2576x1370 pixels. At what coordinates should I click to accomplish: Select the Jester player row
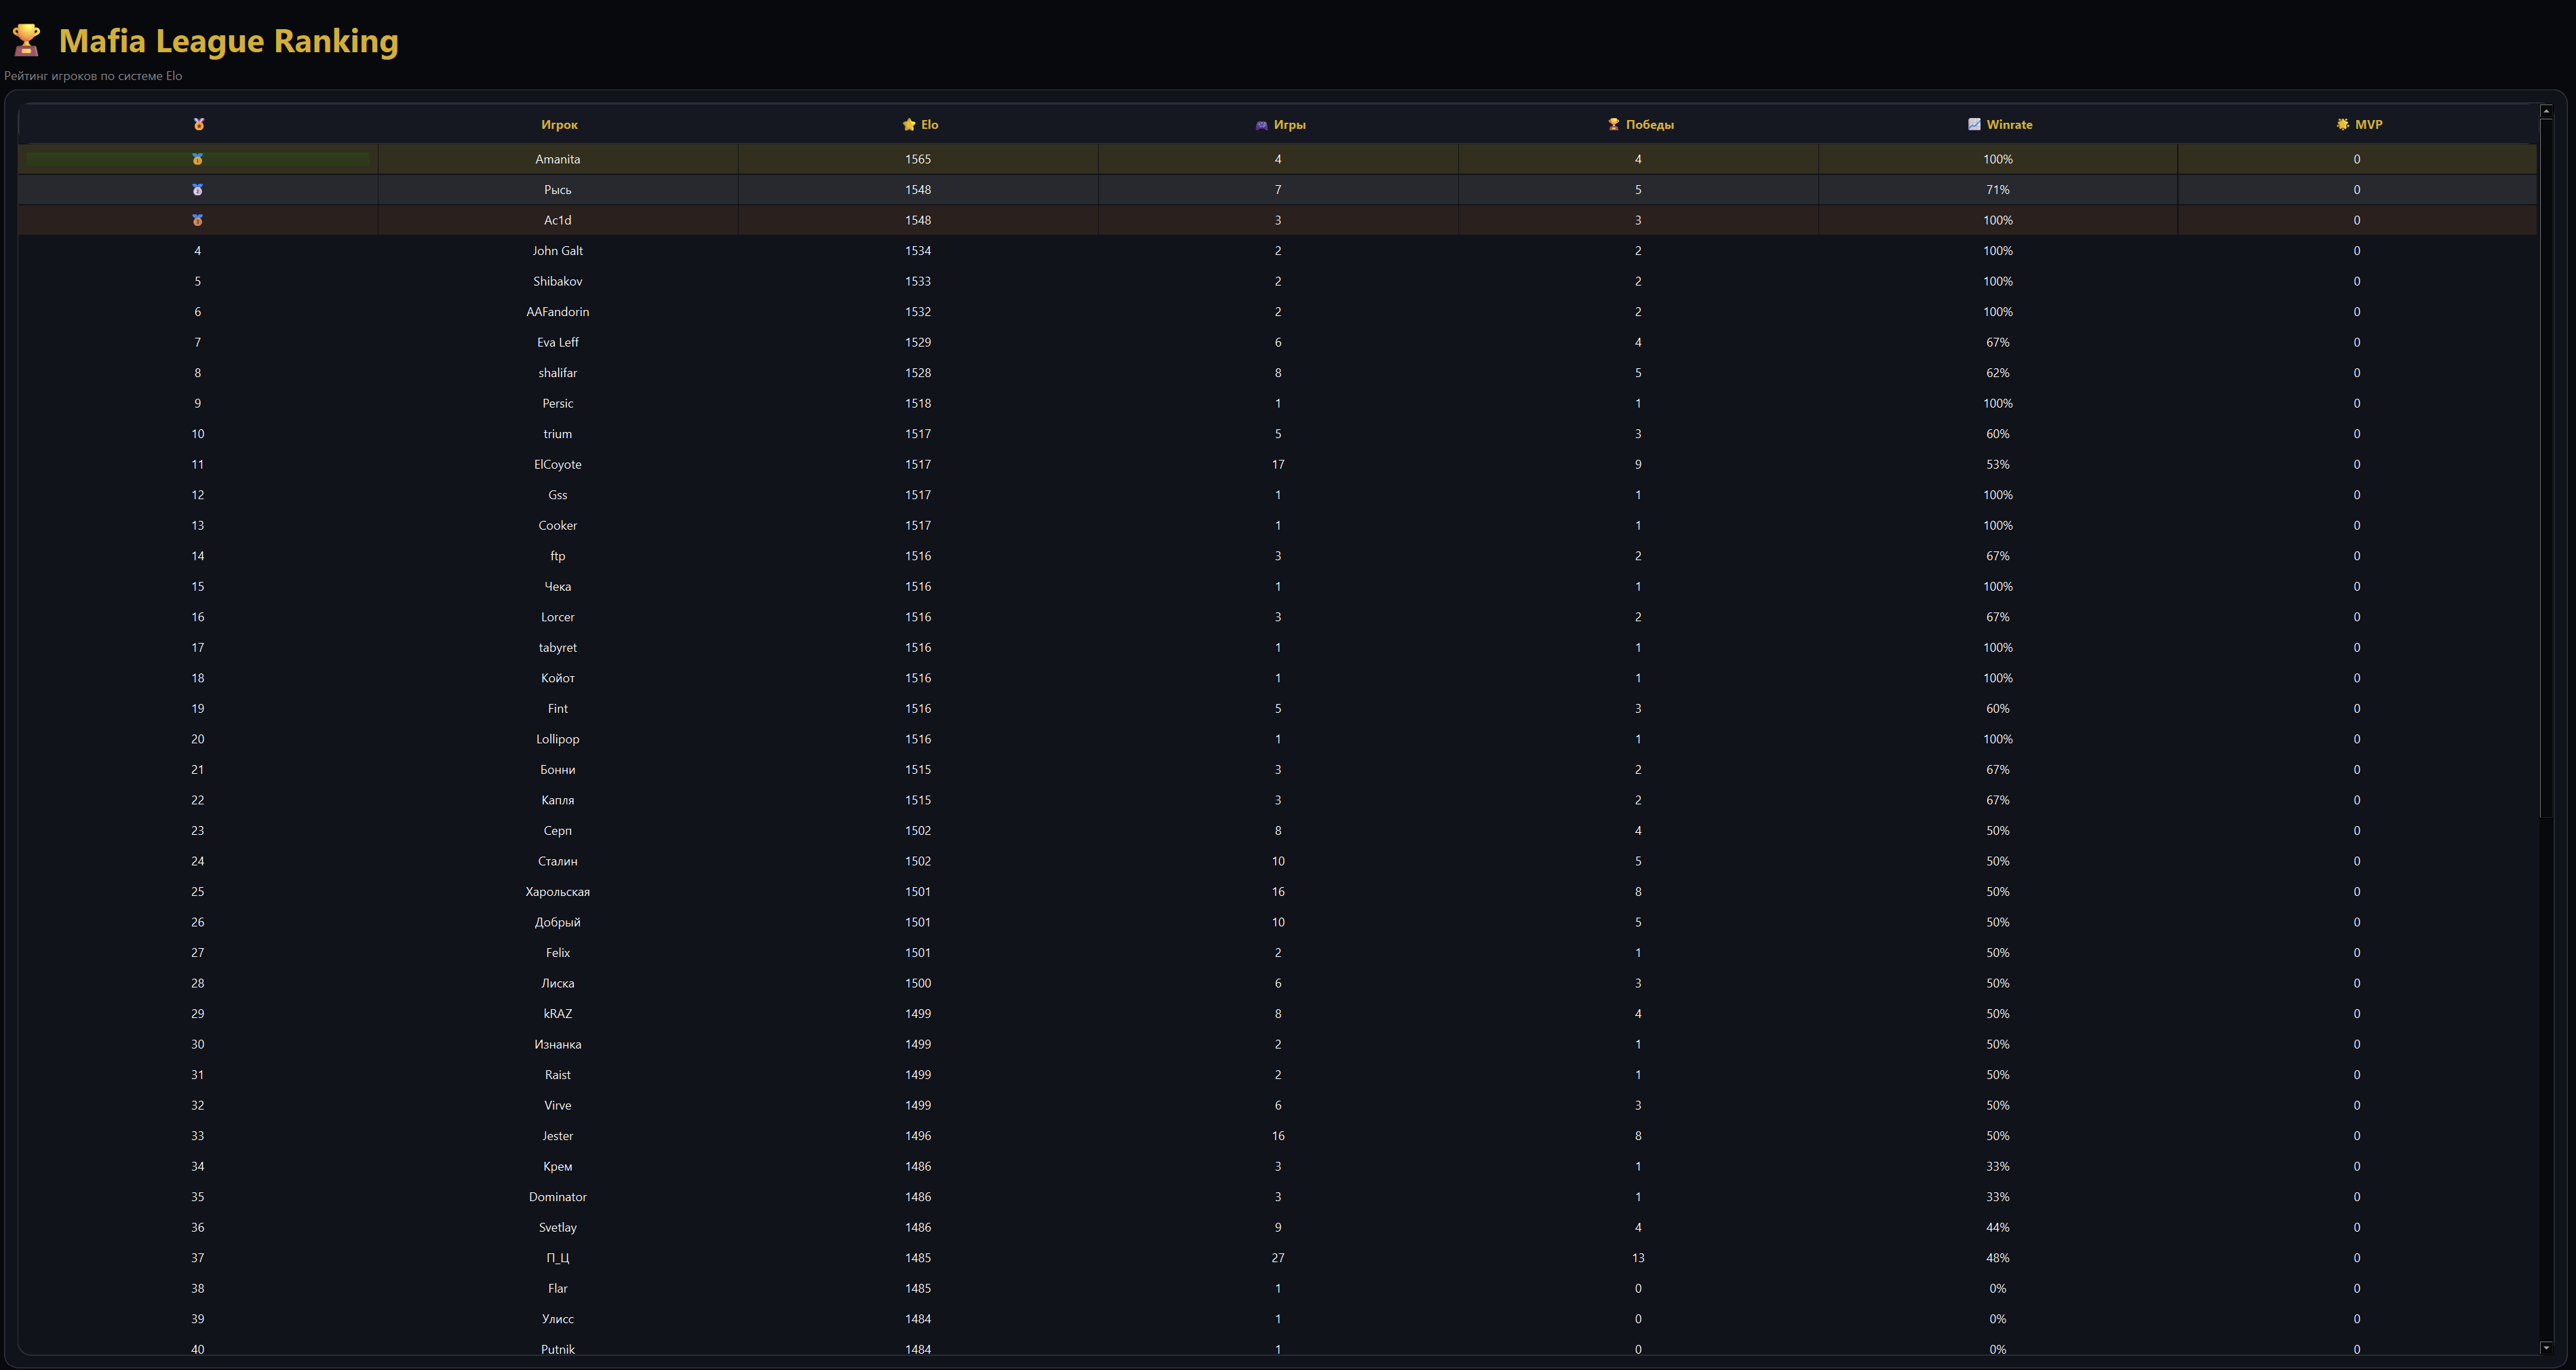[1277, 1136]
